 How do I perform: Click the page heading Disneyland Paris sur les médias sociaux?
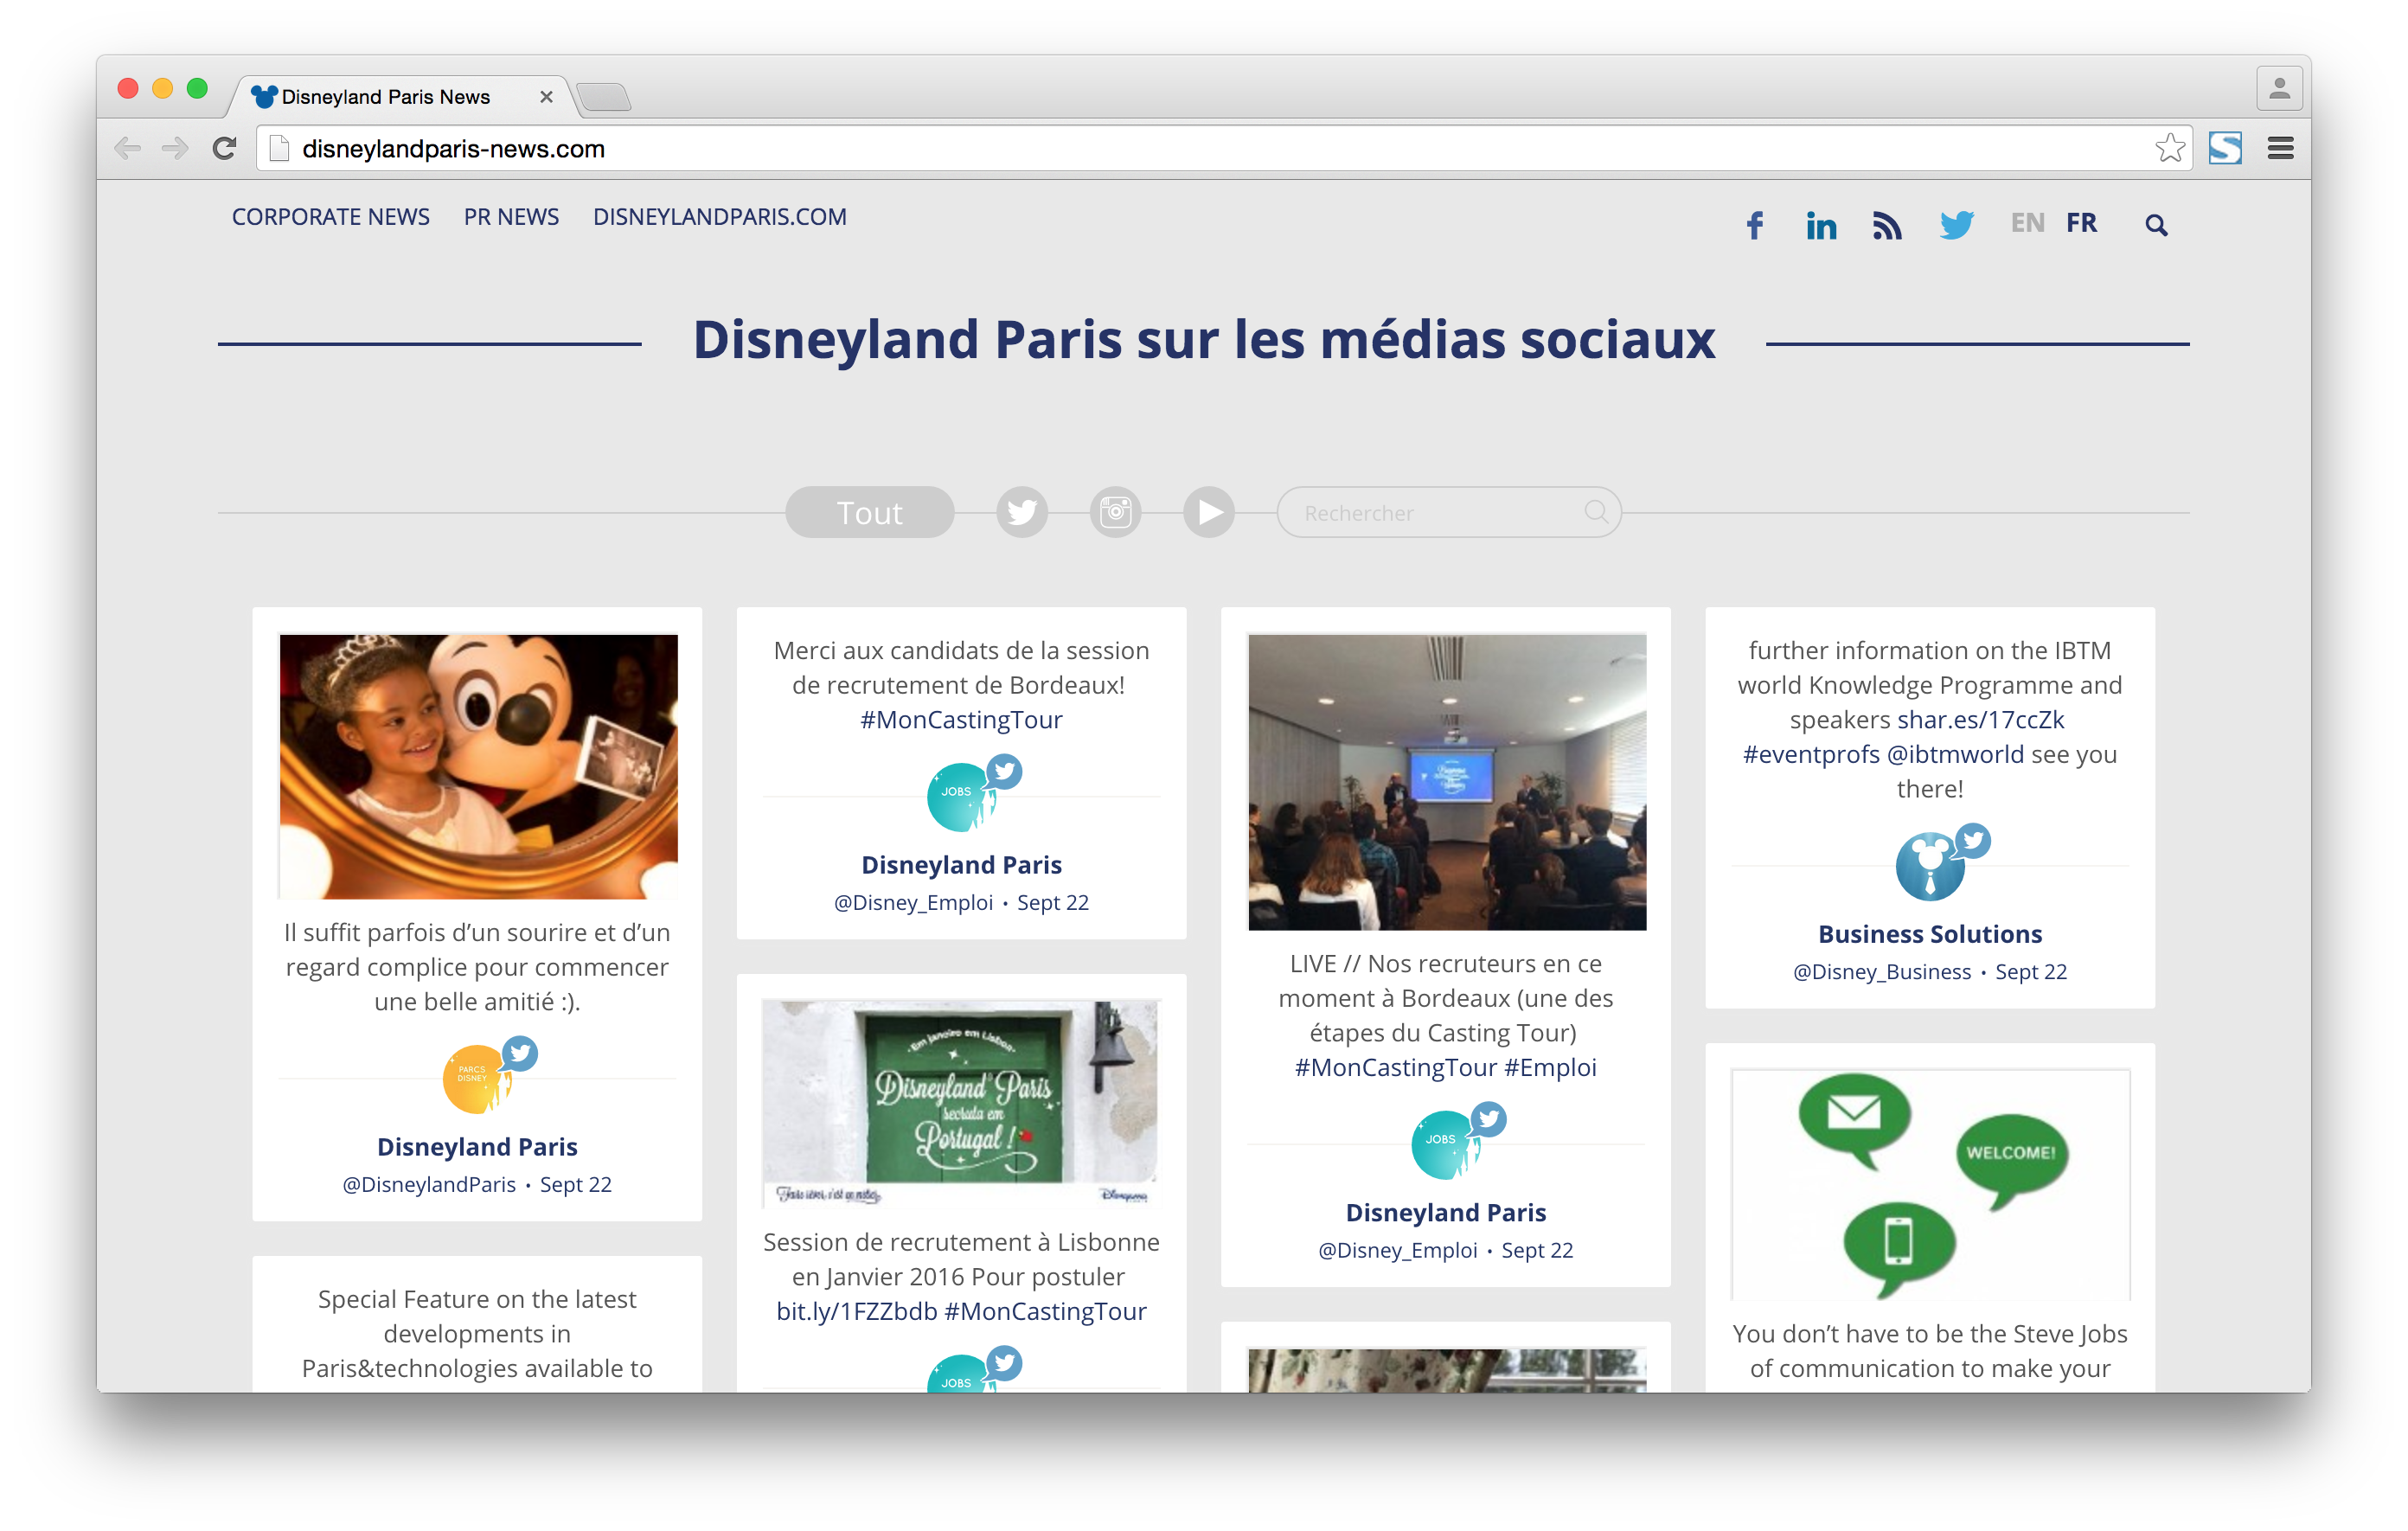pos(1204,340)
